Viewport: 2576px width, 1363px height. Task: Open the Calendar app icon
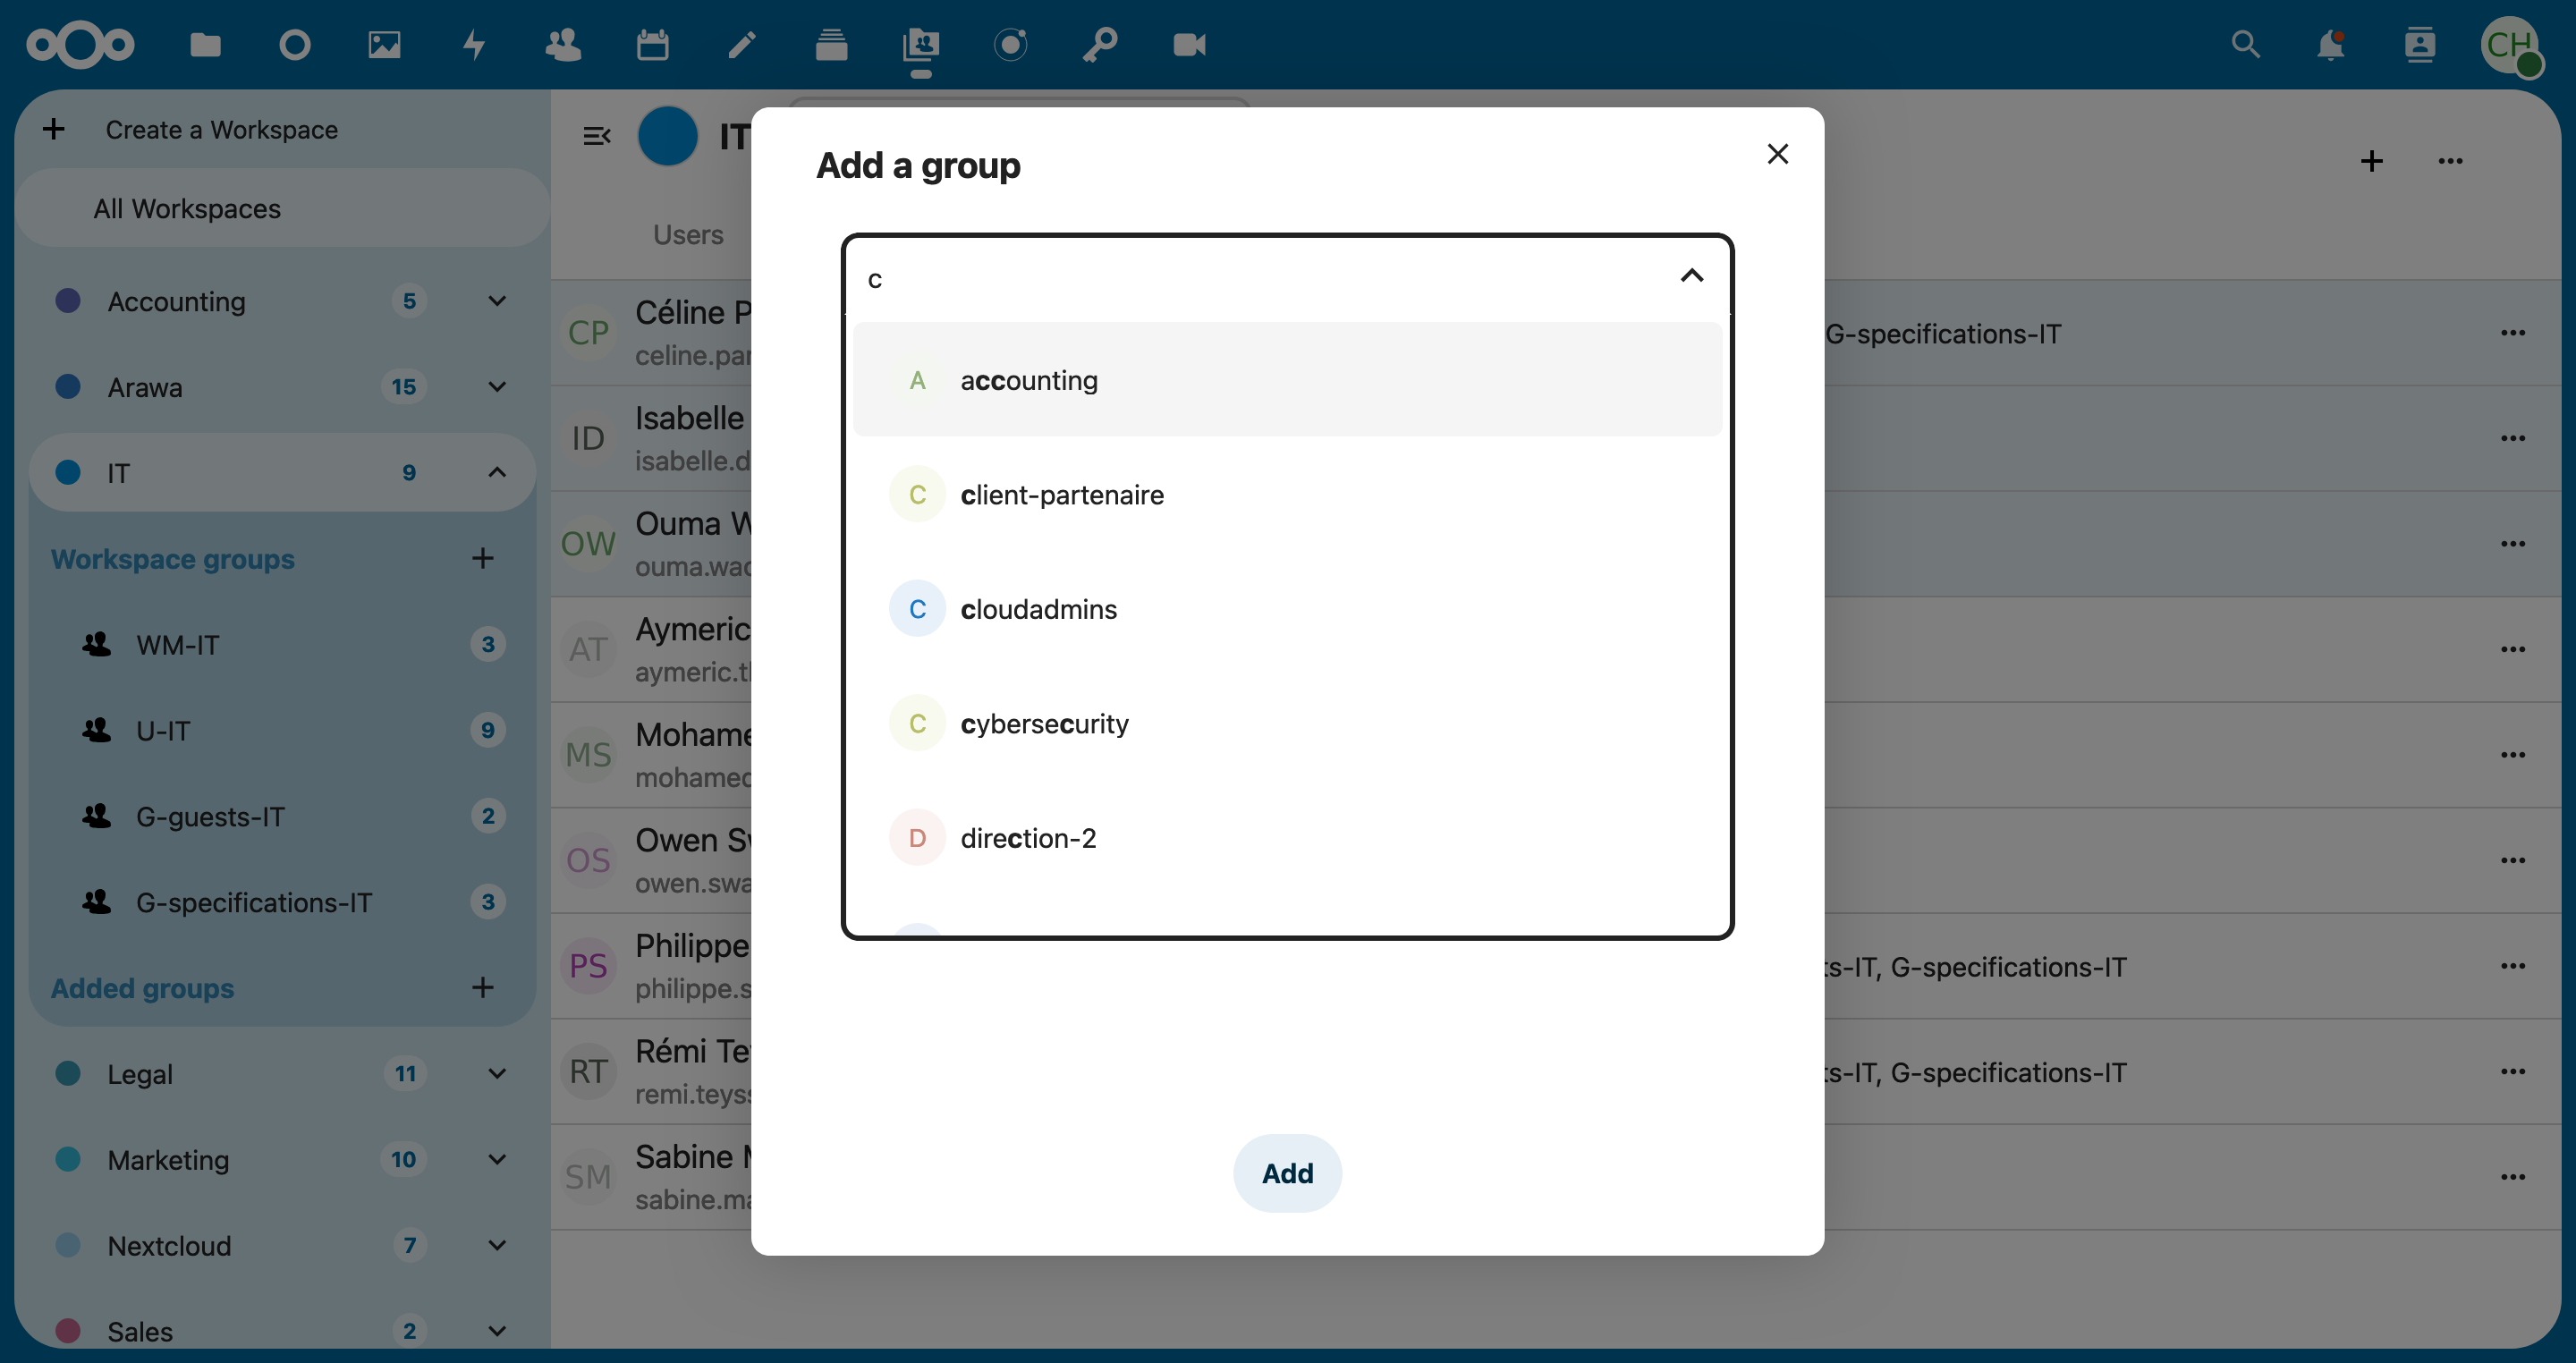(x=652, y=44)
